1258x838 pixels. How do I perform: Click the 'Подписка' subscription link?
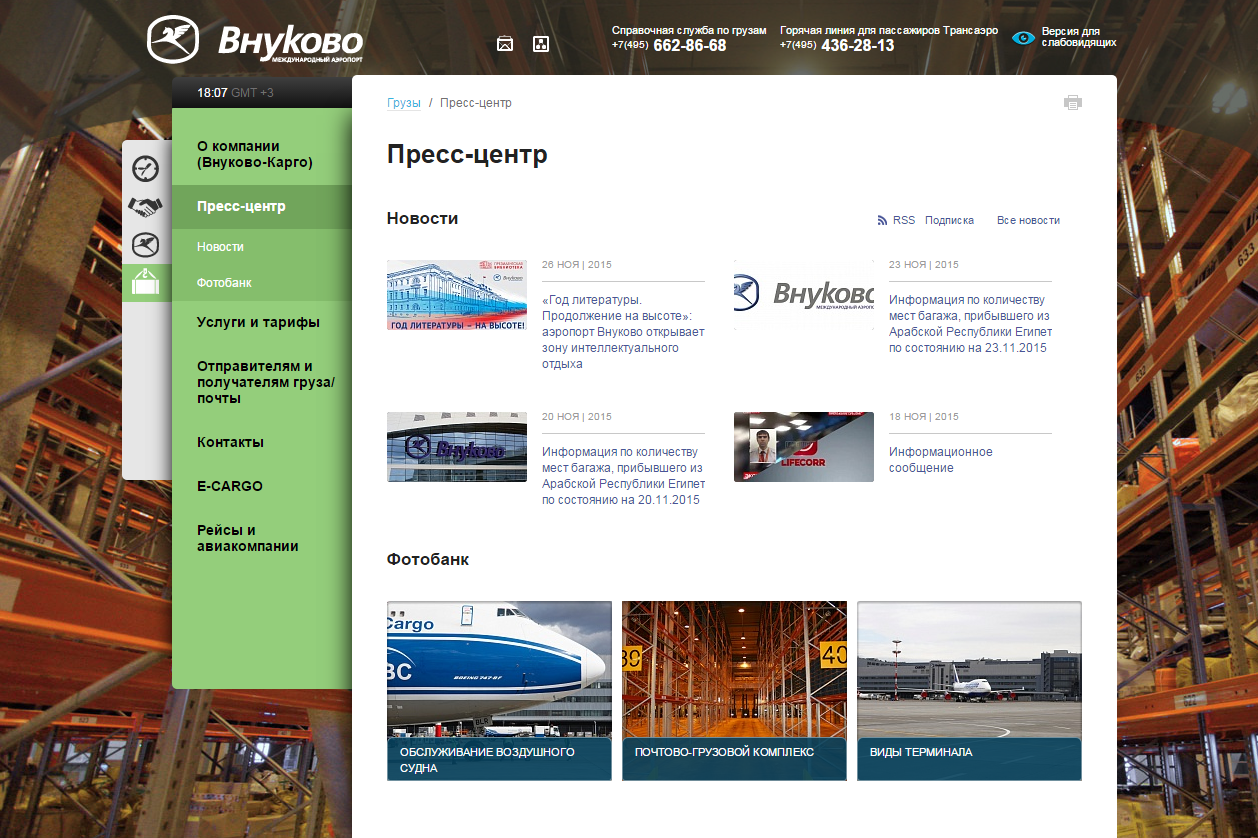tap(949, 220)
